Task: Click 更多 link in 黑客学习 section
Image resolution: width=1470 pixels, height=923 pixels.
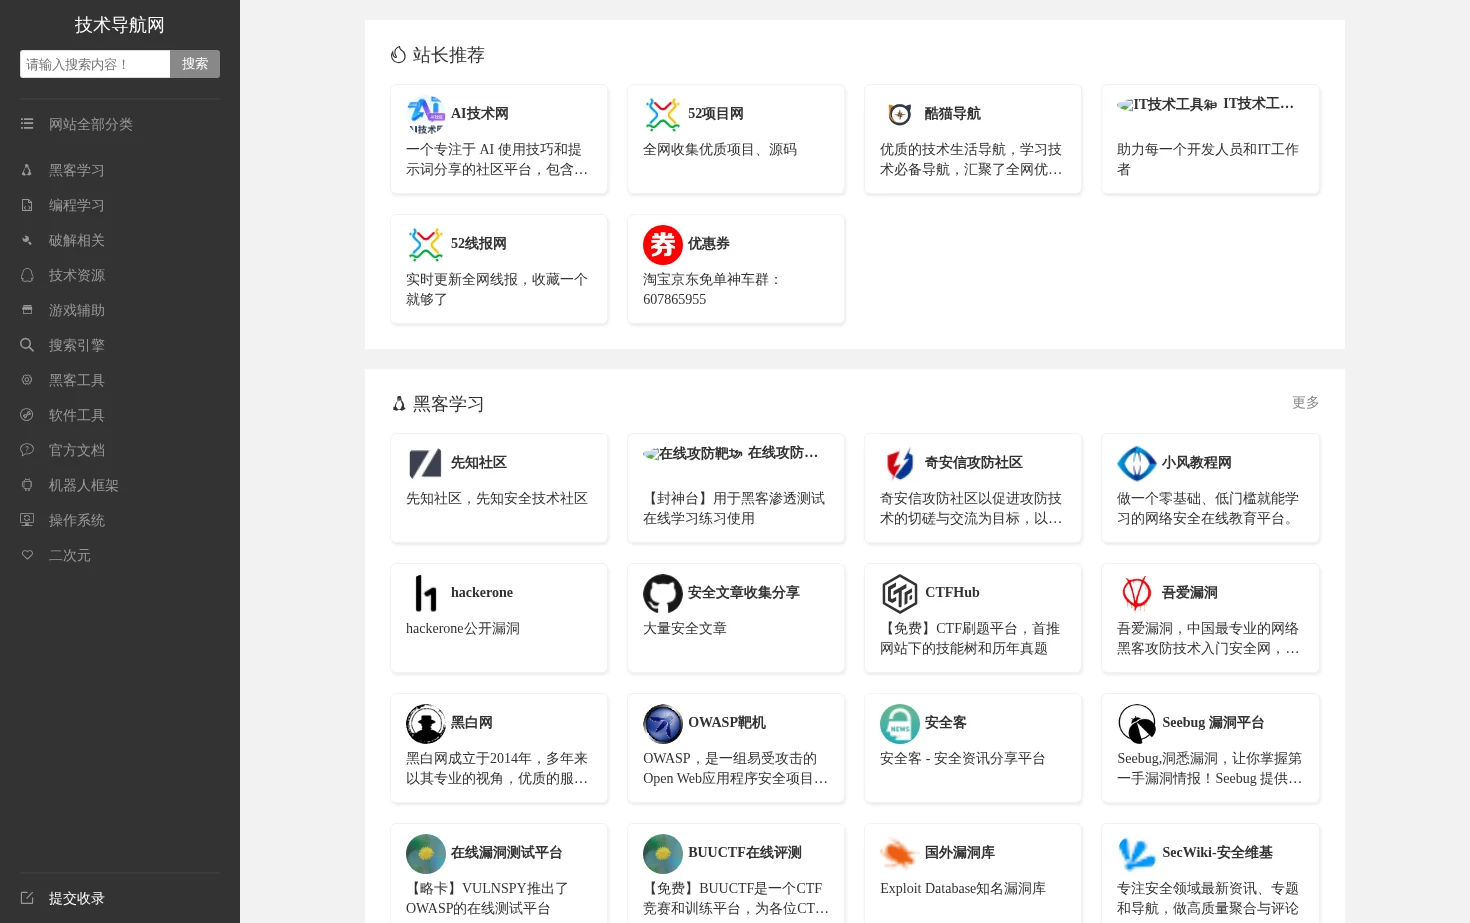Action: [x=1305, y=402]
